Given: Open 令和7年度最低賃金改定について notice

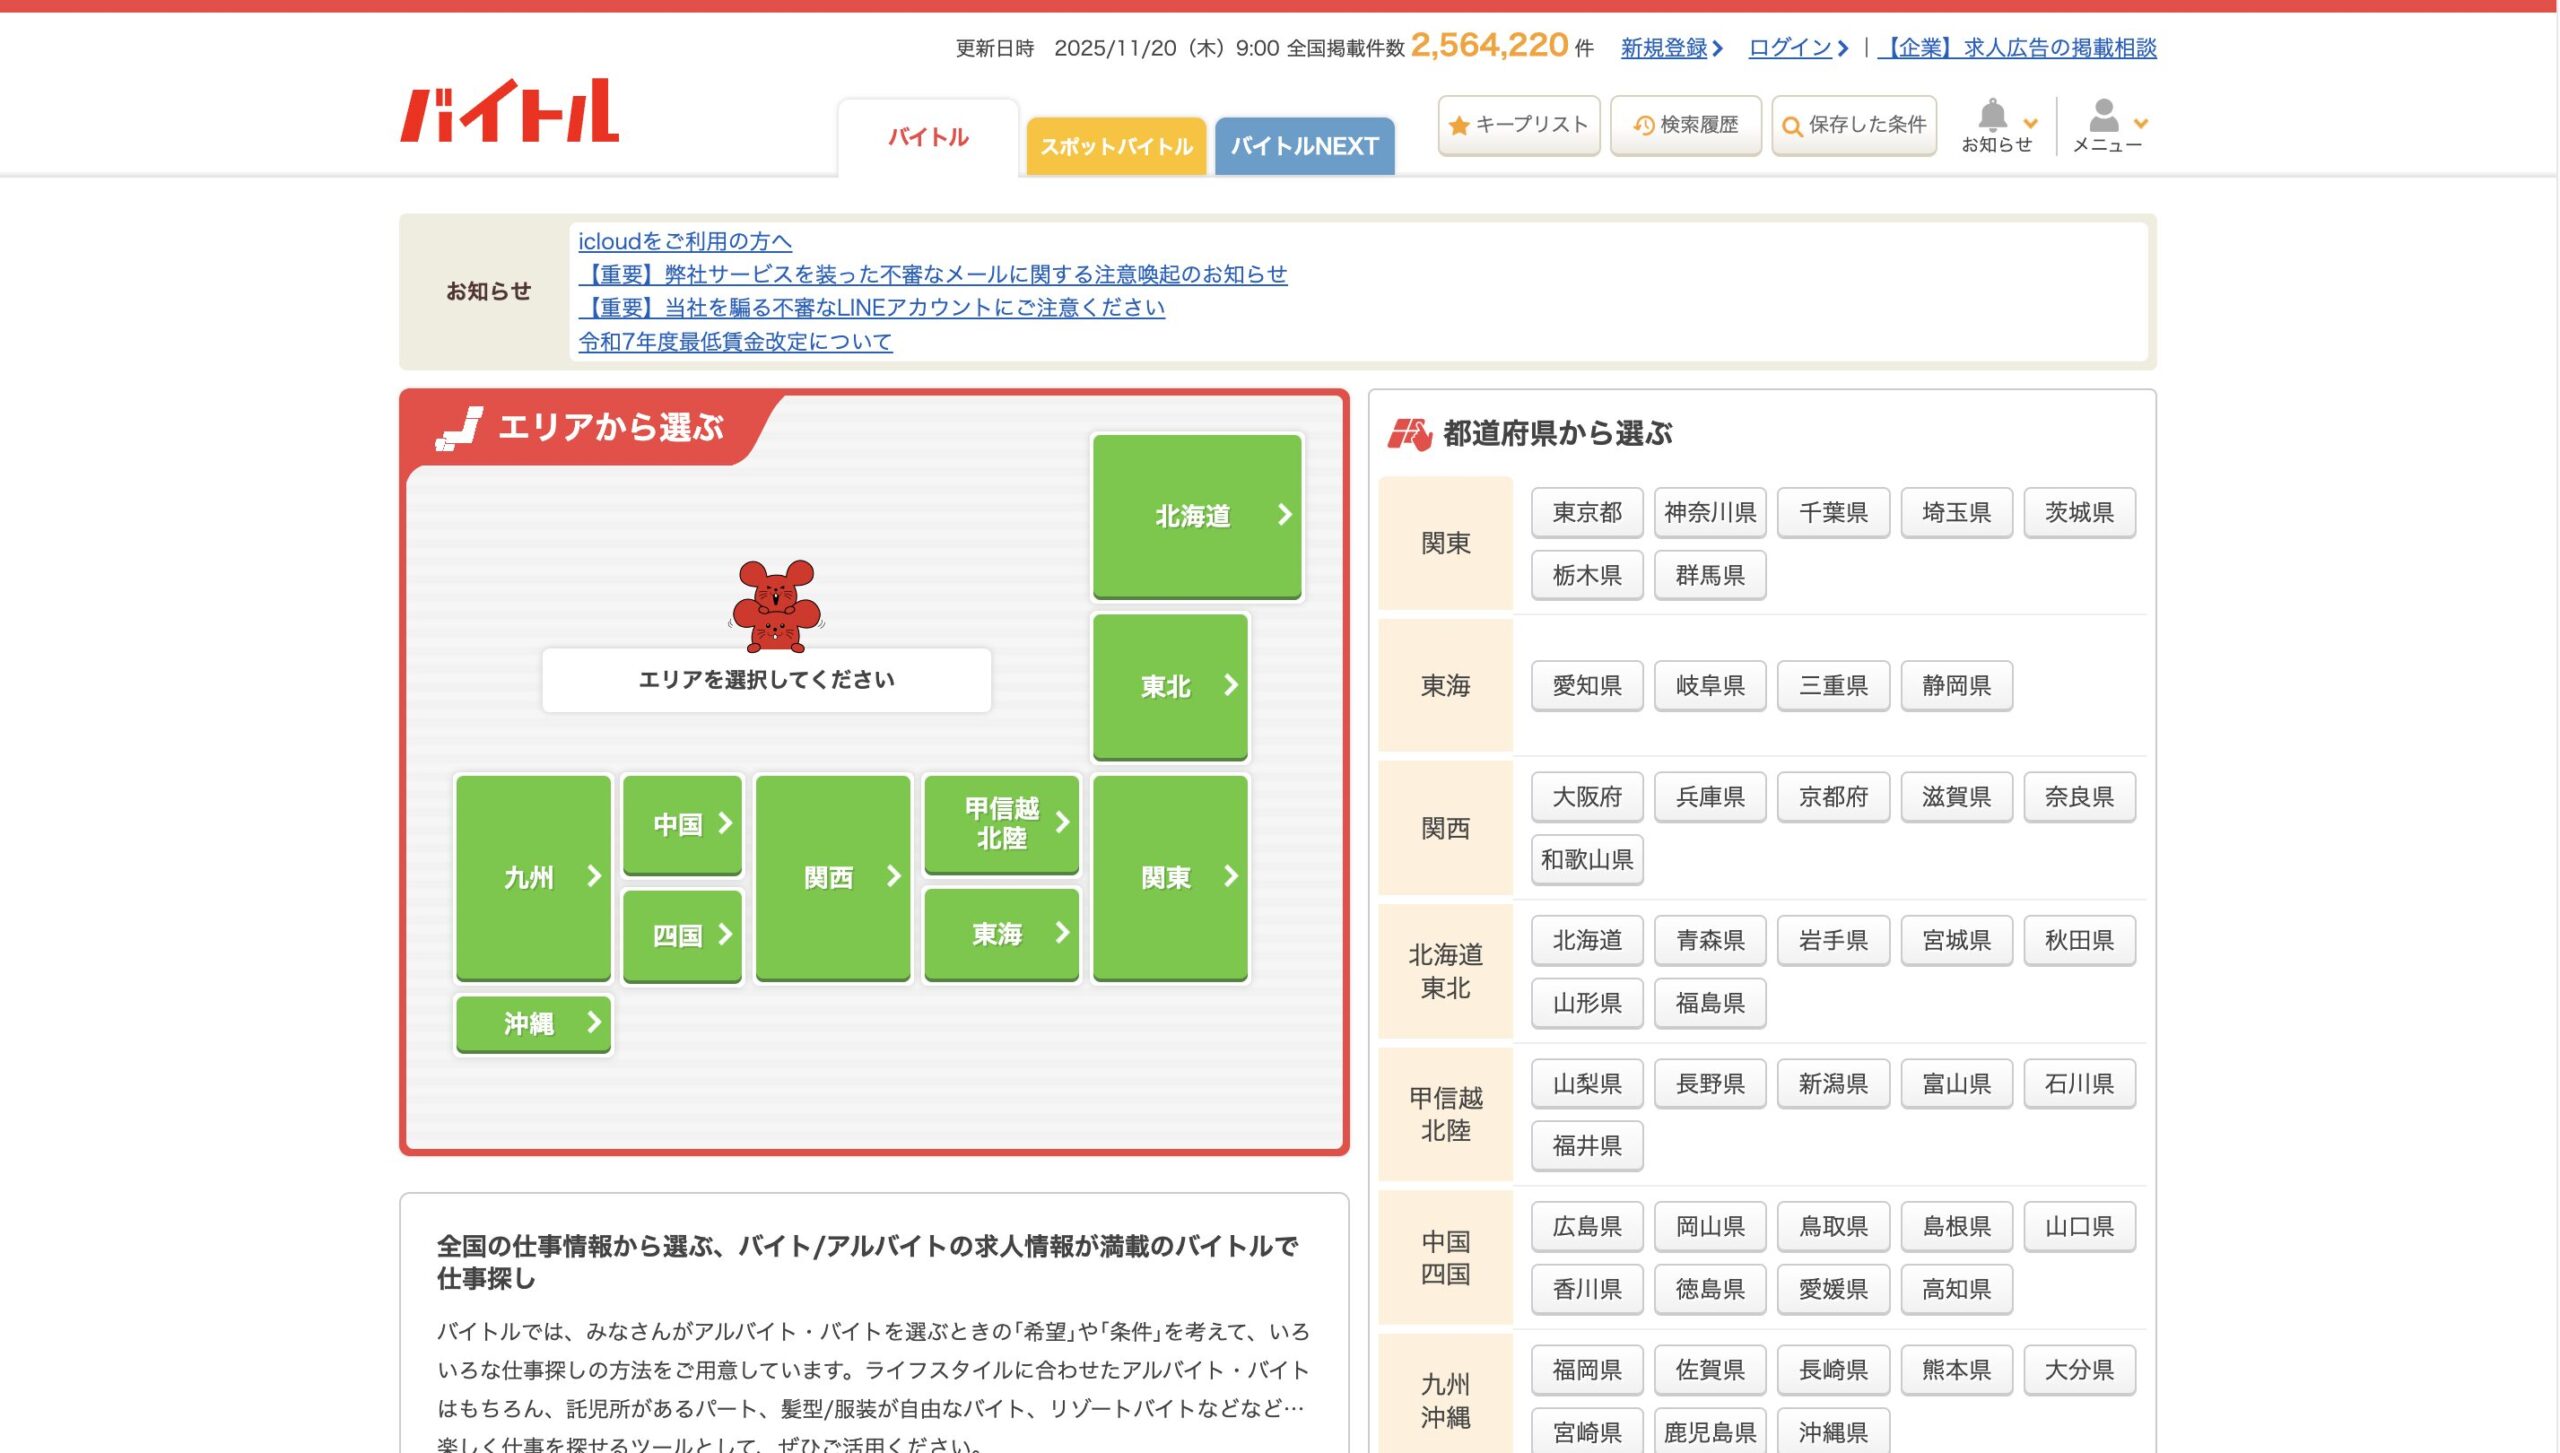Looking at the screenshot, I should point(735,342).
